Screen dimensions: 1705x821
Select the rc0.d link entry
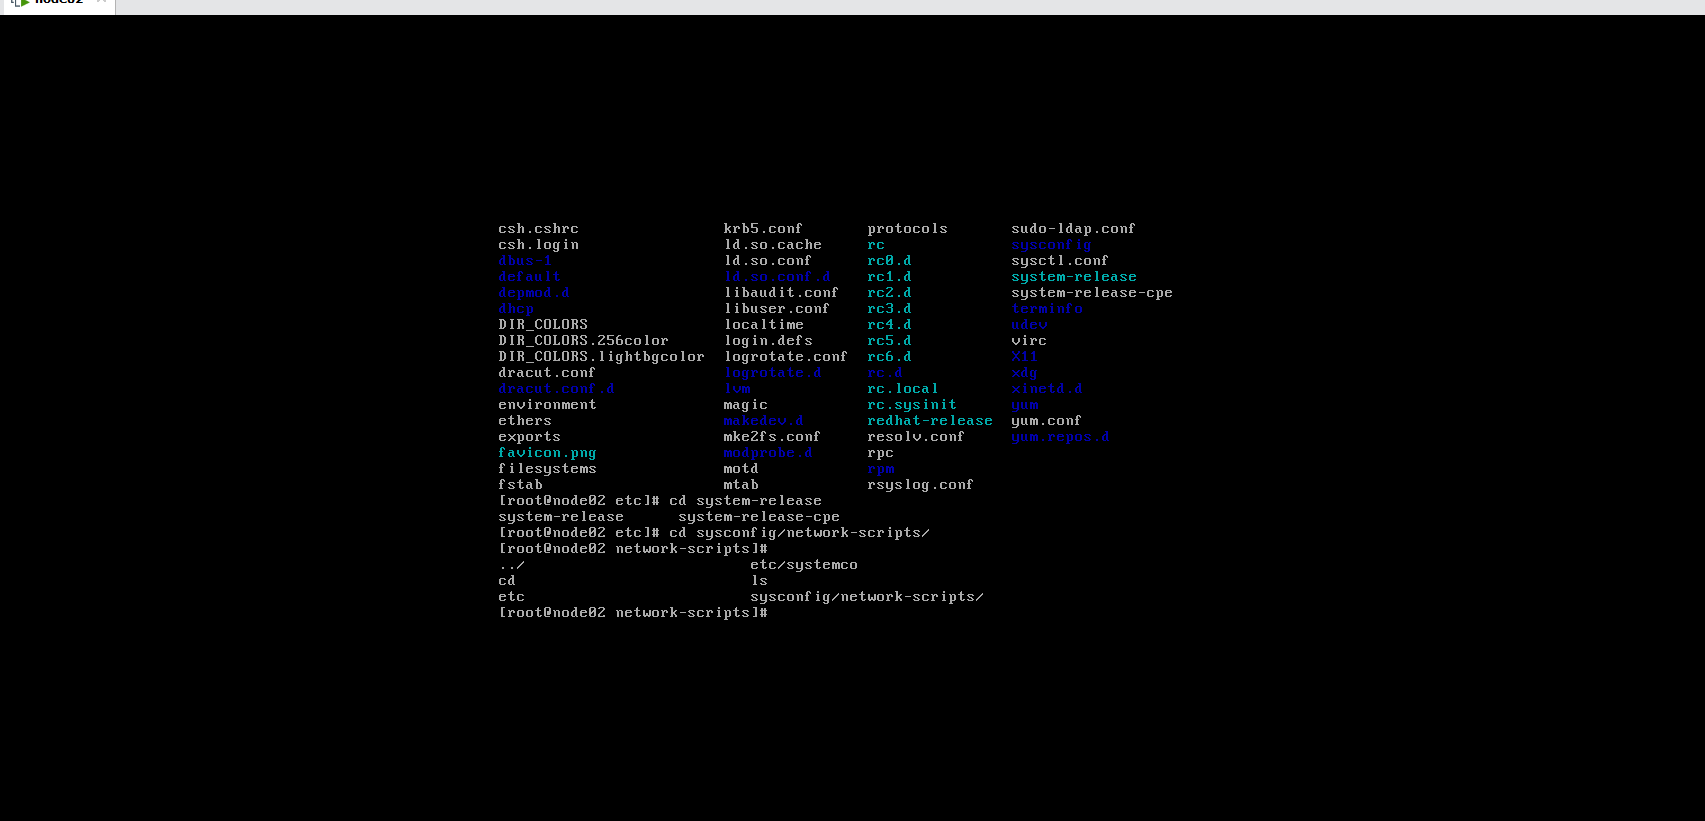click(x=889, y=261)
